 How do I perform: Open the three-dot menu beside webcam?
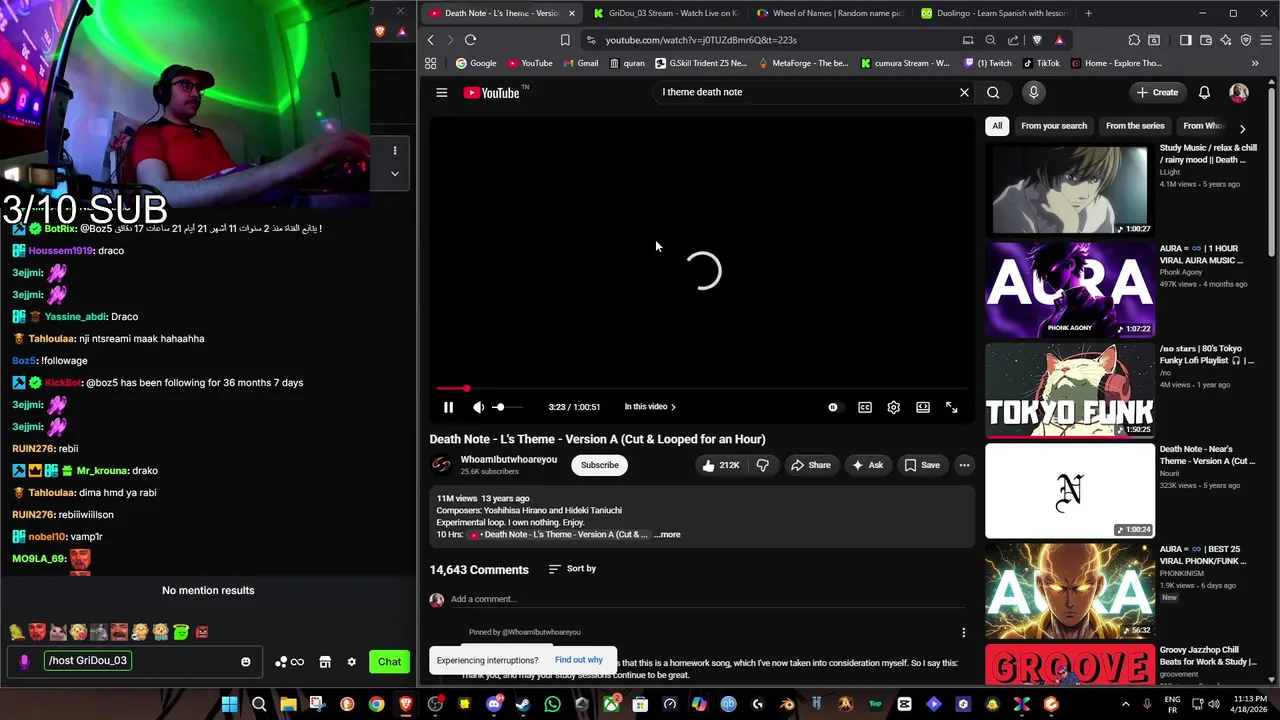(x=395, y=150)
